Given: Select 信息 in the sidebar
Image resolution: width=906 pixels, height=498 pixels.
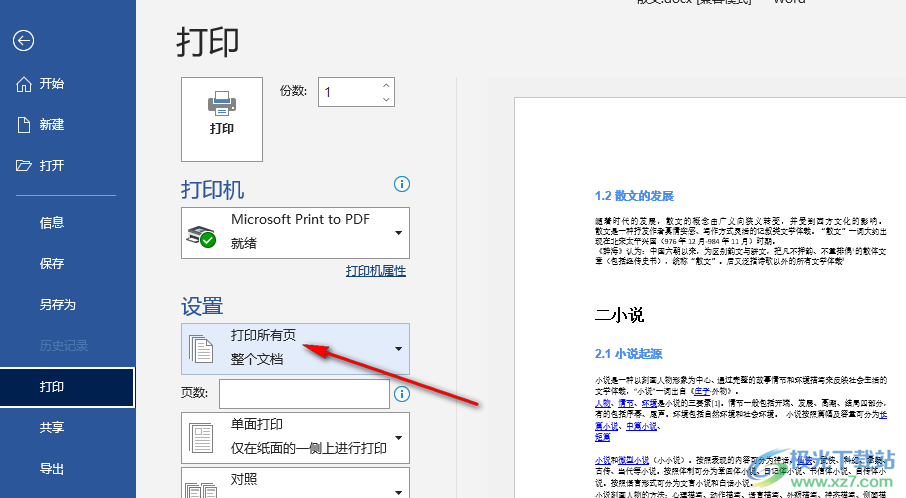Looking at the screenshot, I should tap(52, 223).
